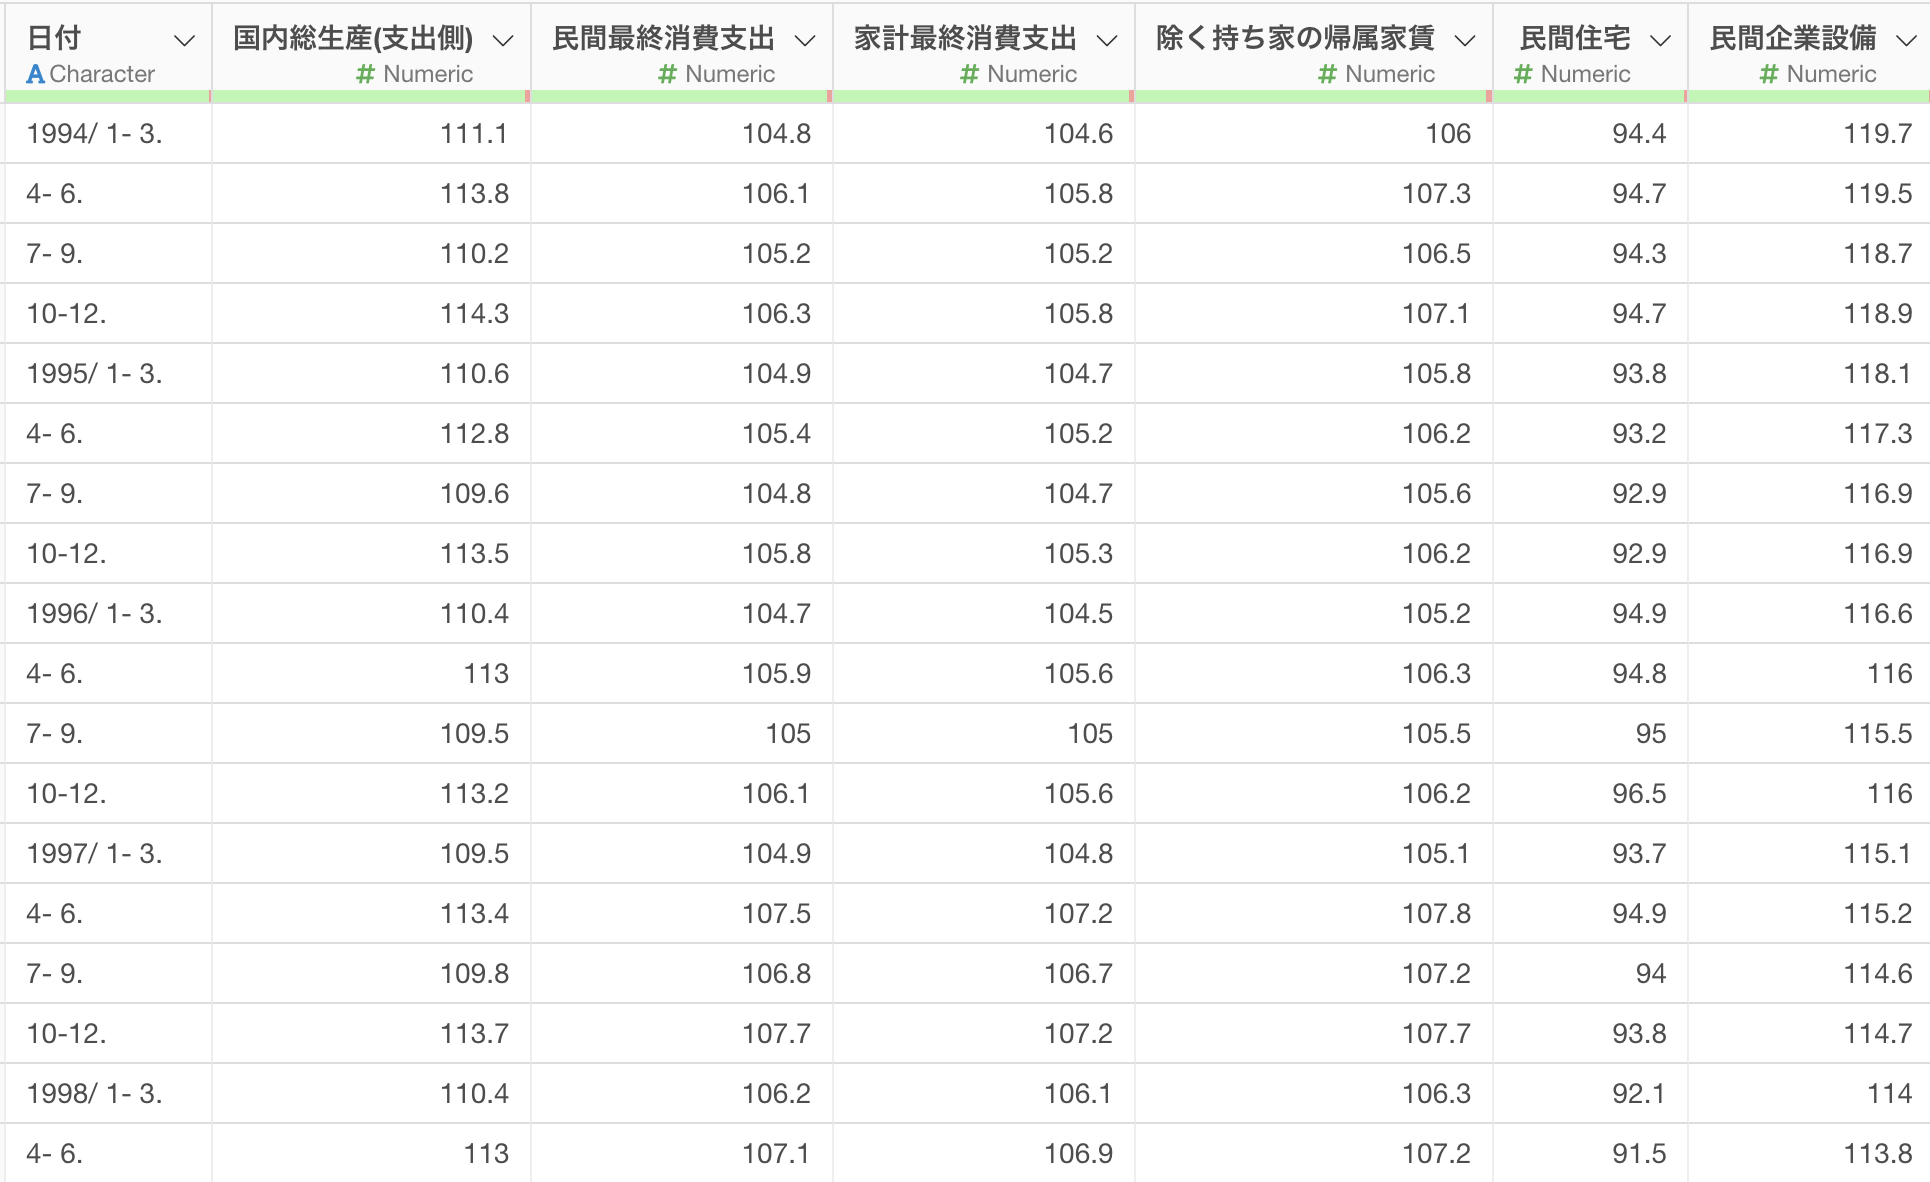Open the 民間最終消費支出 column dropdown chevron

point(805,41)
